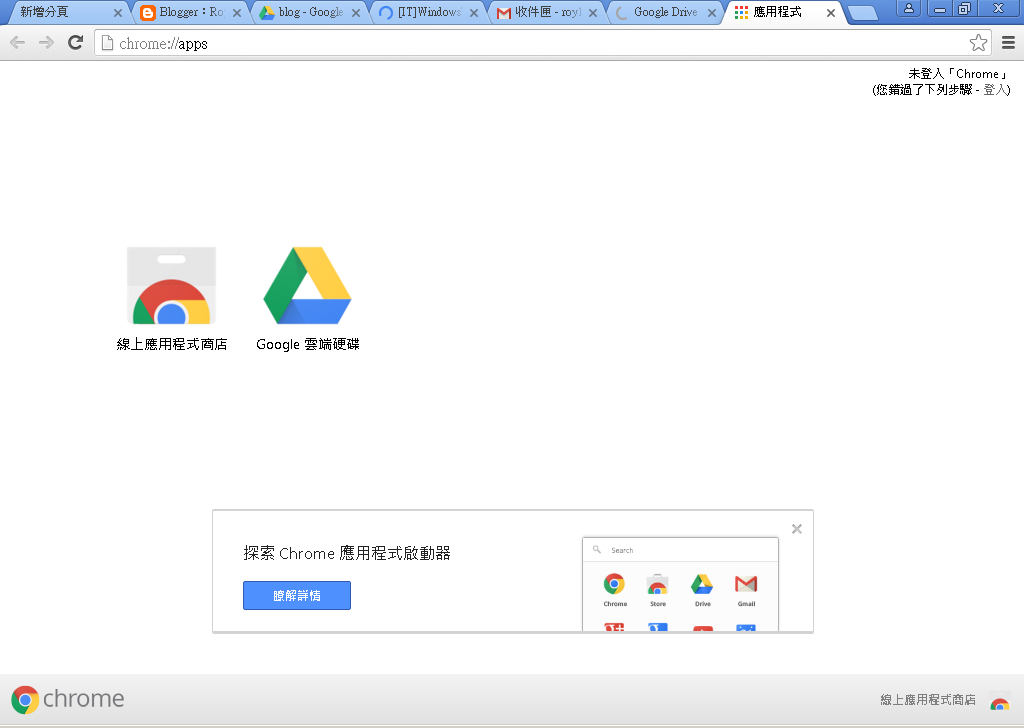Screen dimensions: 1024x728
Task: Go back with the back arrow
Action: tap(18, 43)
